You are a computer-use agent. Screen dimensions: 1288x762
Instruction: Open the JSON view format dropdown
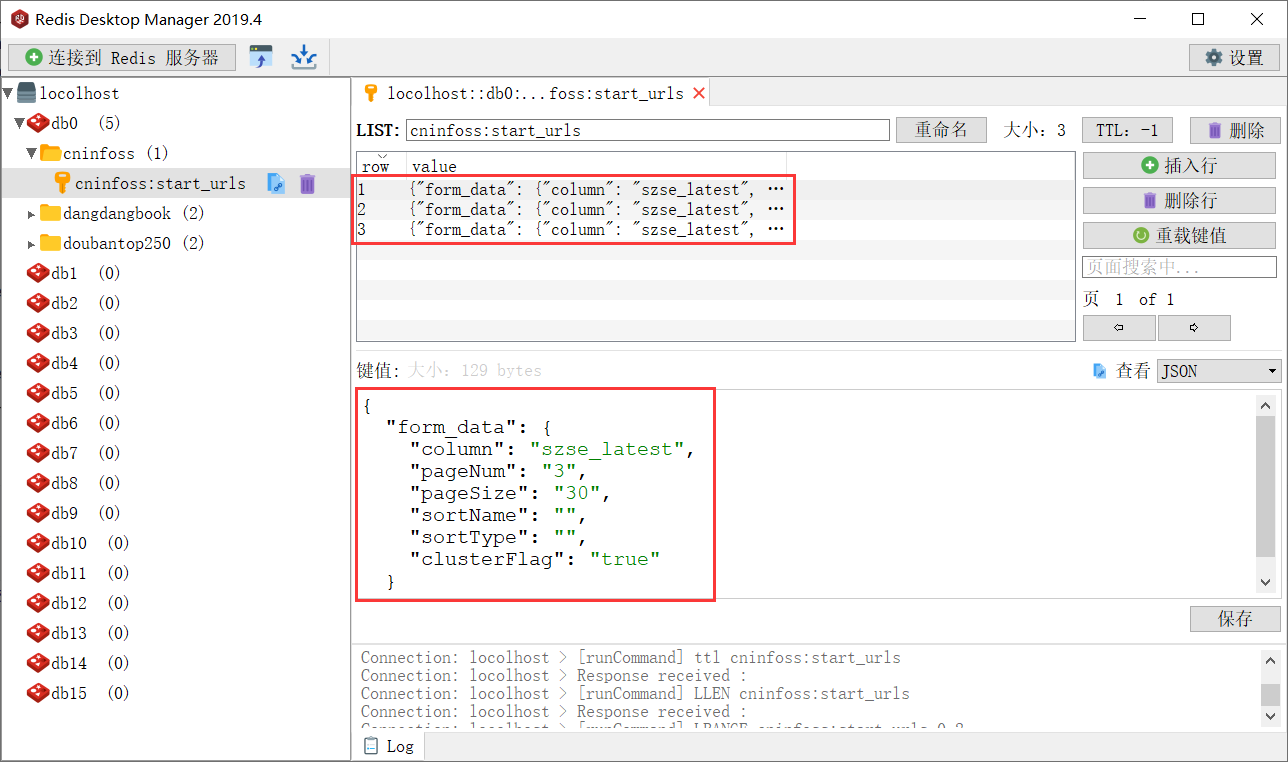pos(1219,371)
